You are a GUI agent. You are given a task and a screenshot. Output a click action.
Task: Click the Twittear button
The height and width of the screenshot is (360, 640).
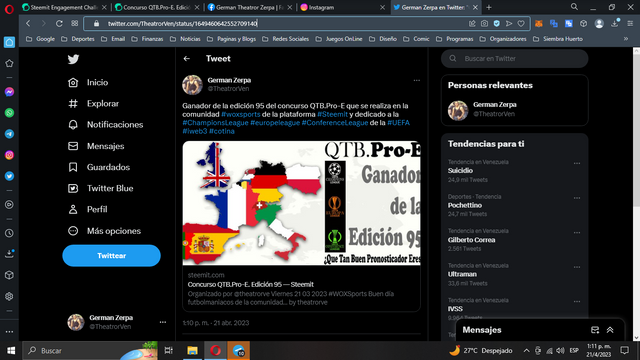(x=111, y=256)
